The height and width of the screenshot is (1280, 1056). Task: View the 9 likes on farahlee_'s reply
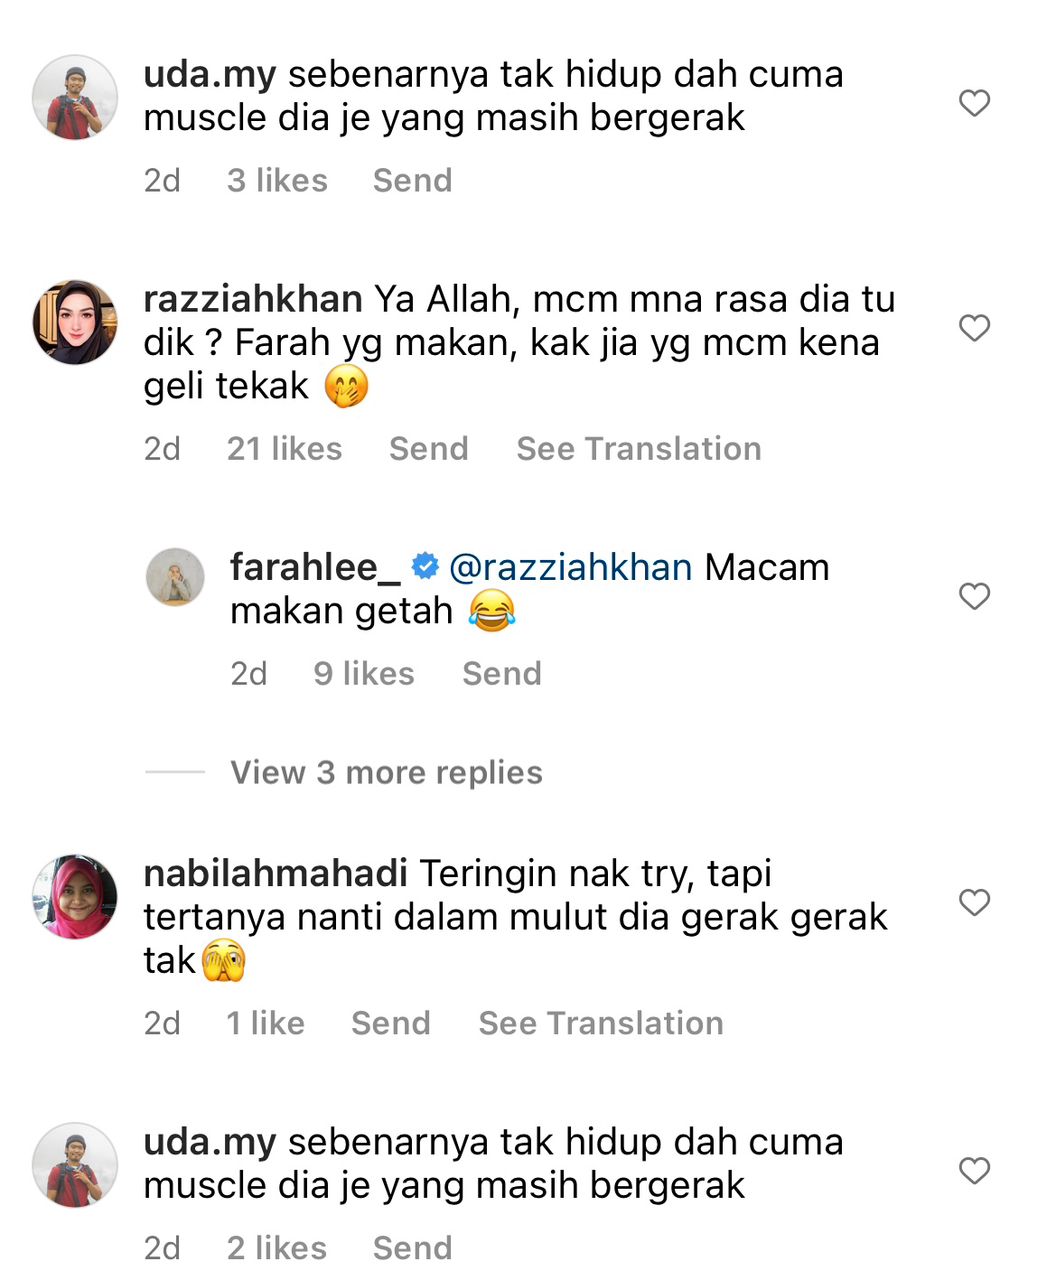coord(363,673)
